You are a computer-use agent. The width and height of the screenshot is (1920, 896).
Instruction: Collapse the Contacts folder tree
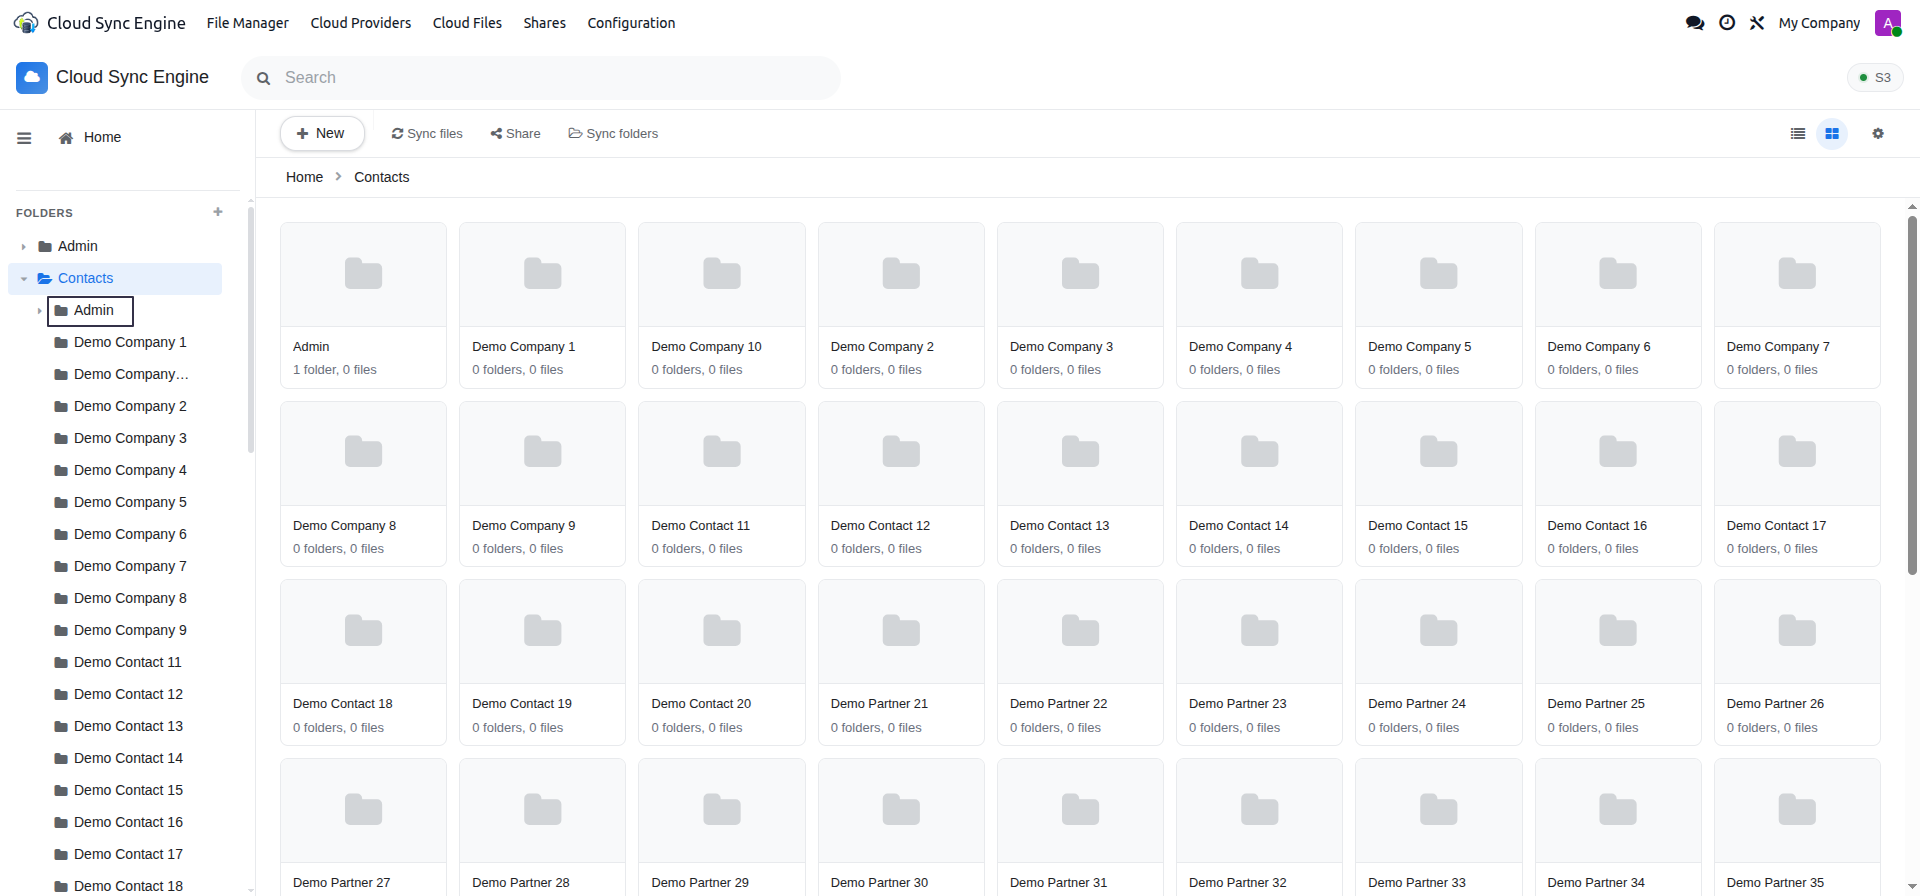[24, 279]
